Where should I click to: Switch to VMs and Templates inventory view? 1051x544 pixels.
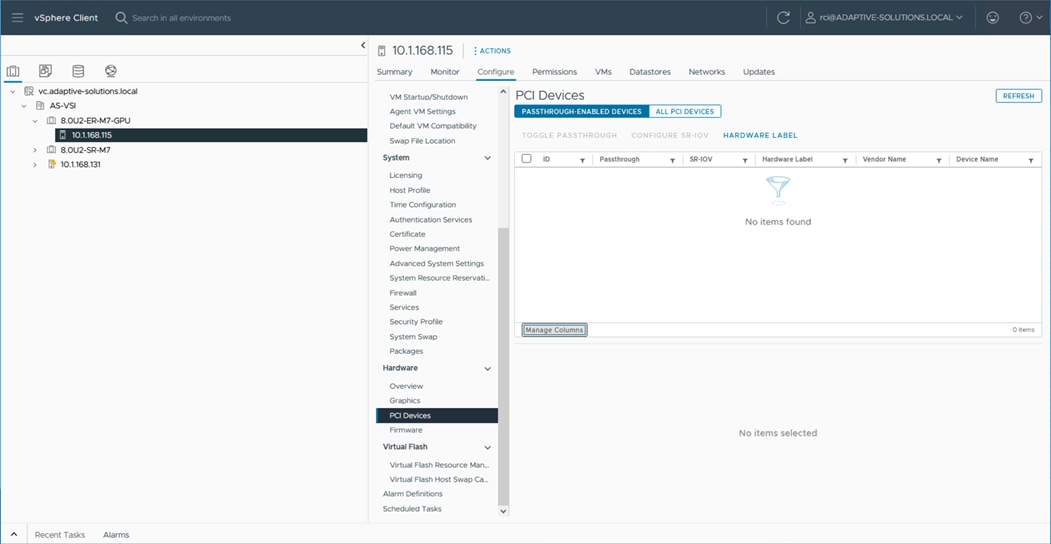[x=46, y=71]
